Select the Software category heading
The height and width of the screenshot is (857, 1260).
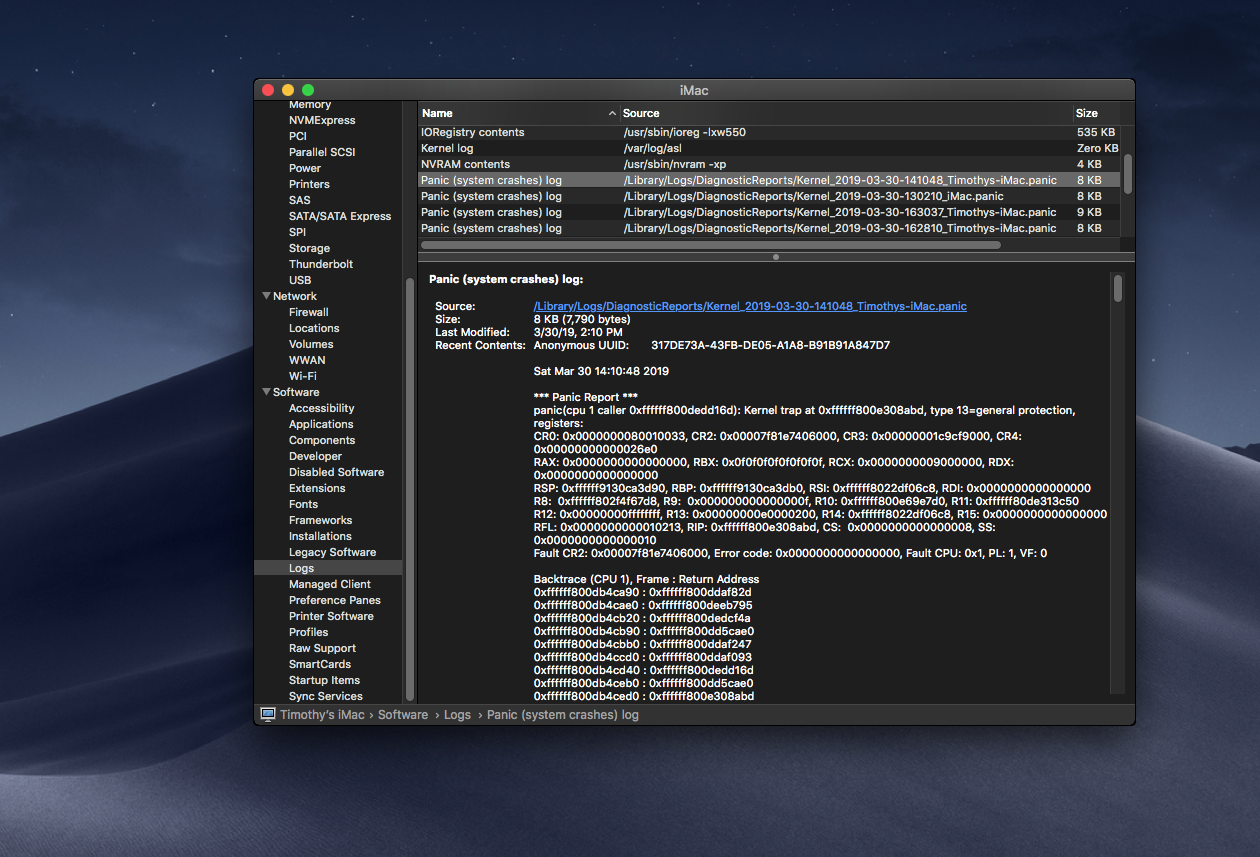pos(296,392)
